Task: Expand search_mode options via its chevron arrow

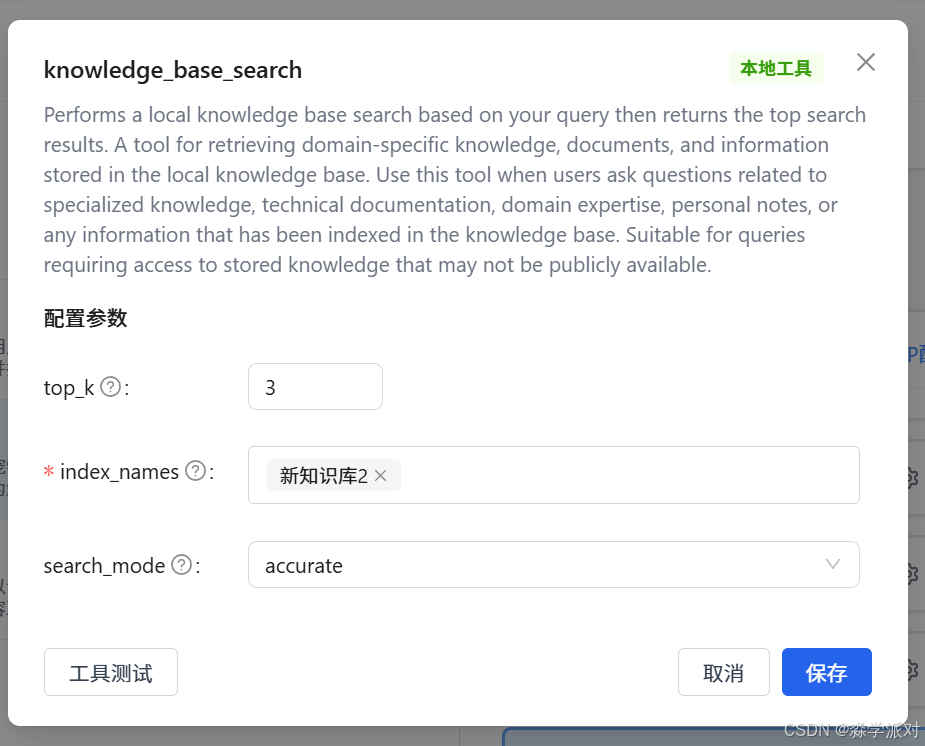Action: pyautogui.click(x=833, y=564)
